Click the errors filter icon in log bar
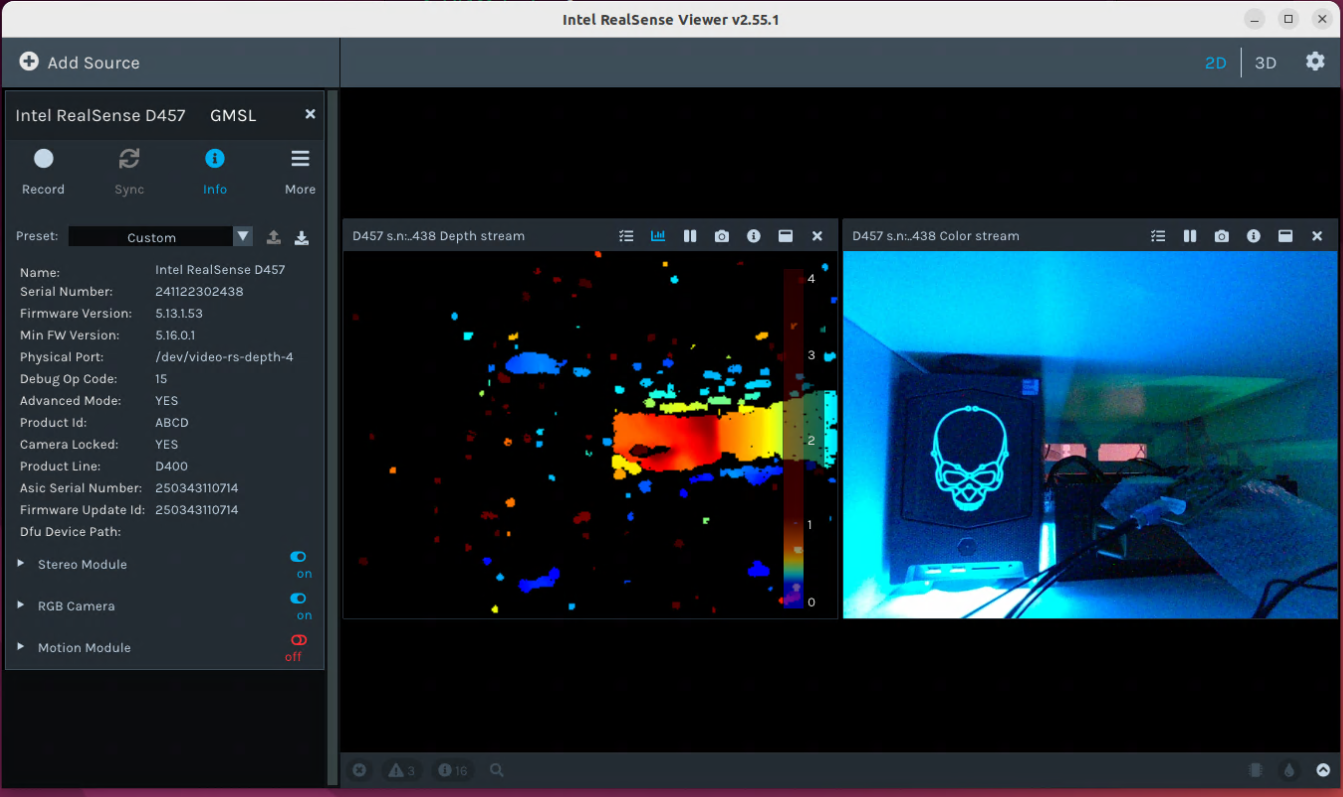This screenshot has height=797, width=1343. point(359,770)
